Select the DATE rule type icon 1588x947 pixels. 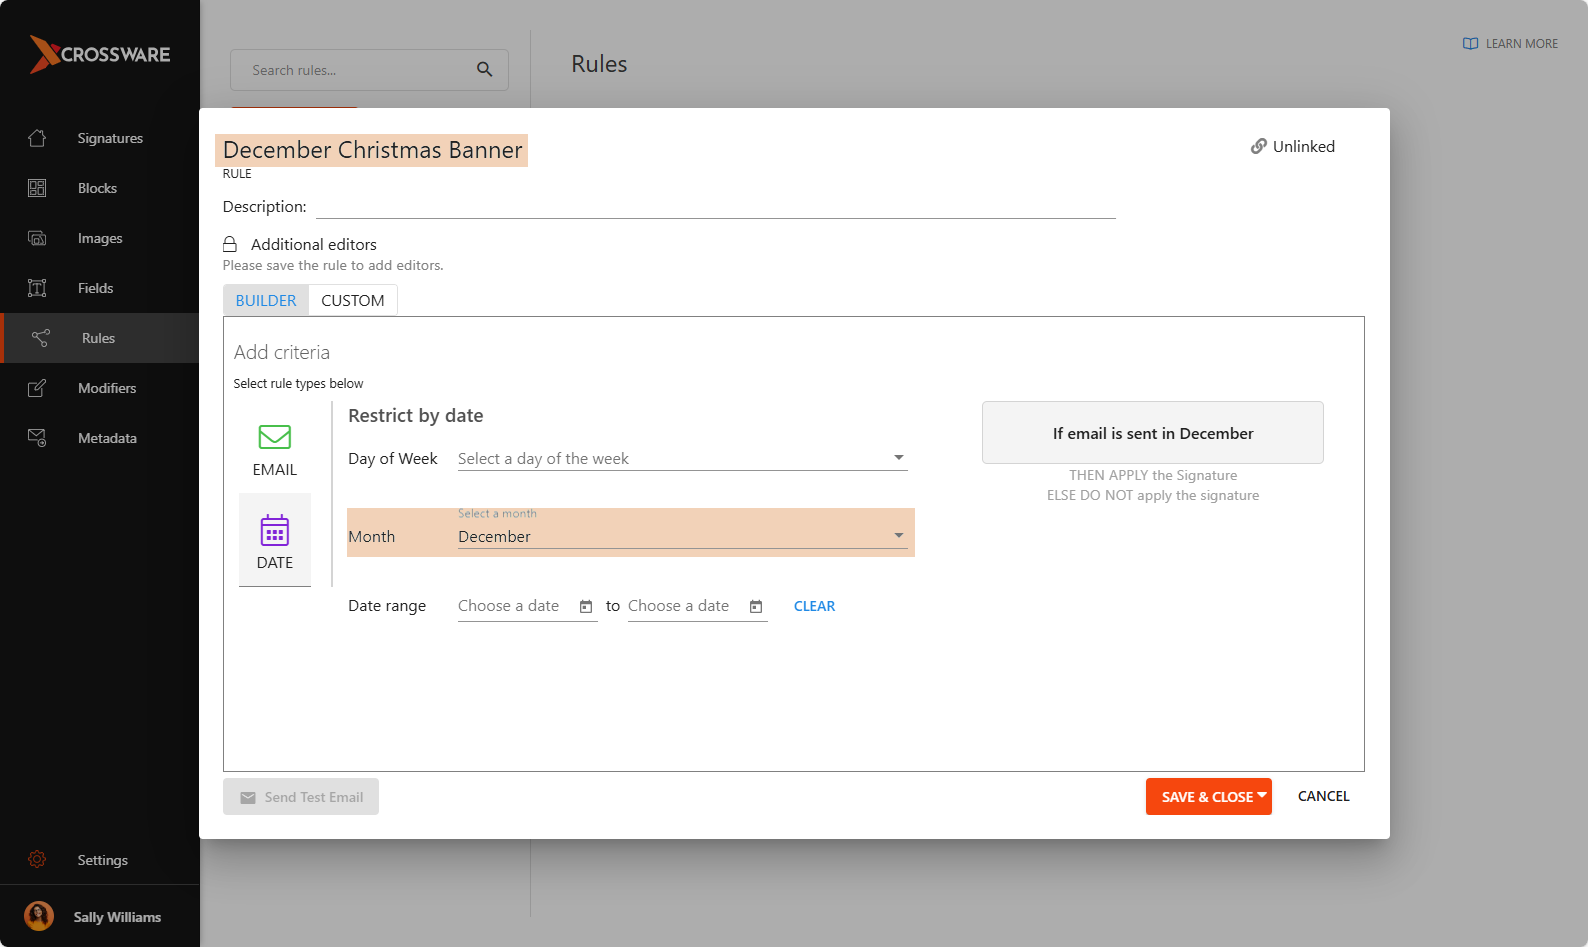pos(274,531)
